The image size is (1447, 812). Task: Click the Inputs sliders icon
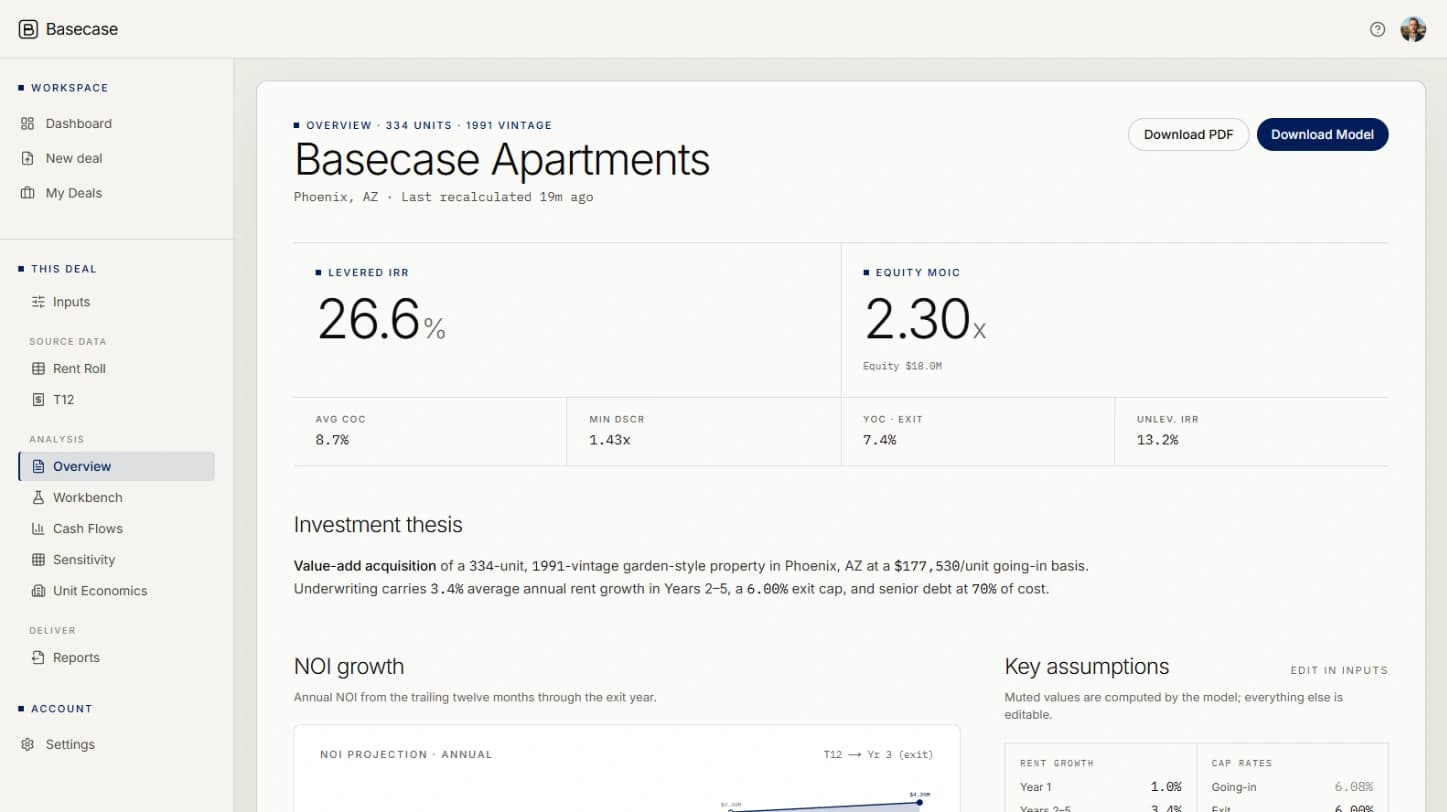click(38, 302)
